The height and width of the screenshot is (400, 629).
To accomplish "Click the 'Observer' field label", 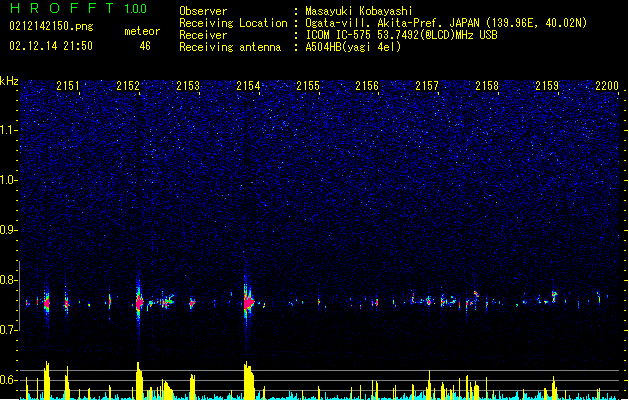I will (203, 11).
